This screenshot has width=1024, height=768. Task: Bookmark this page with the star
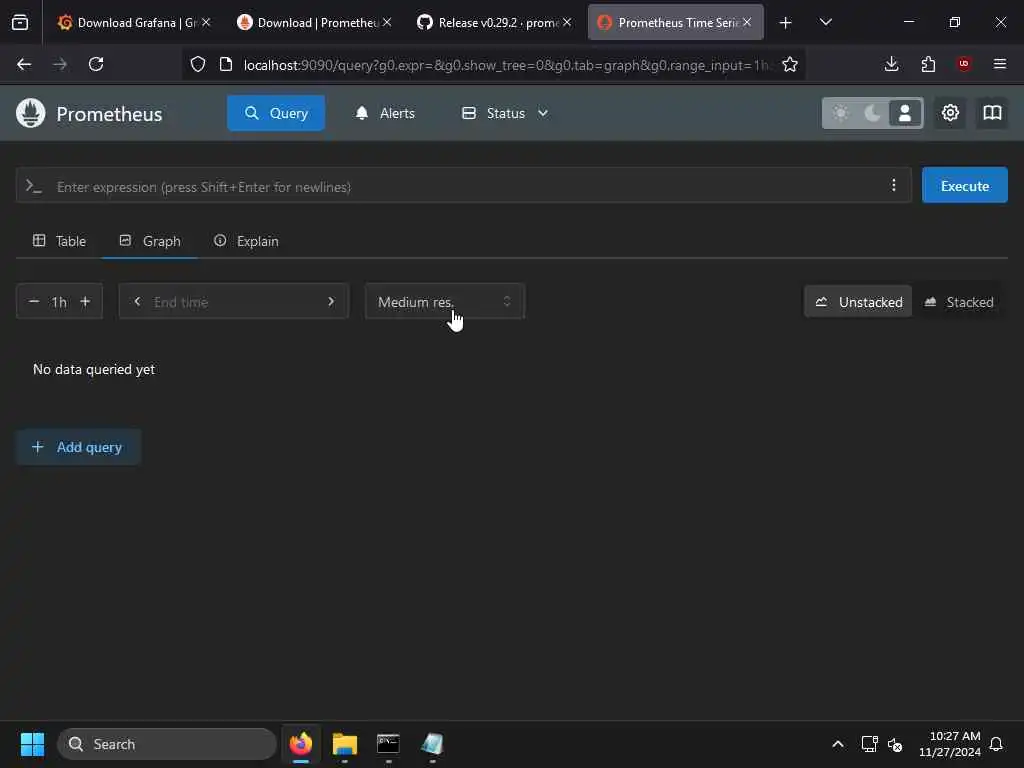coord(790,64)
